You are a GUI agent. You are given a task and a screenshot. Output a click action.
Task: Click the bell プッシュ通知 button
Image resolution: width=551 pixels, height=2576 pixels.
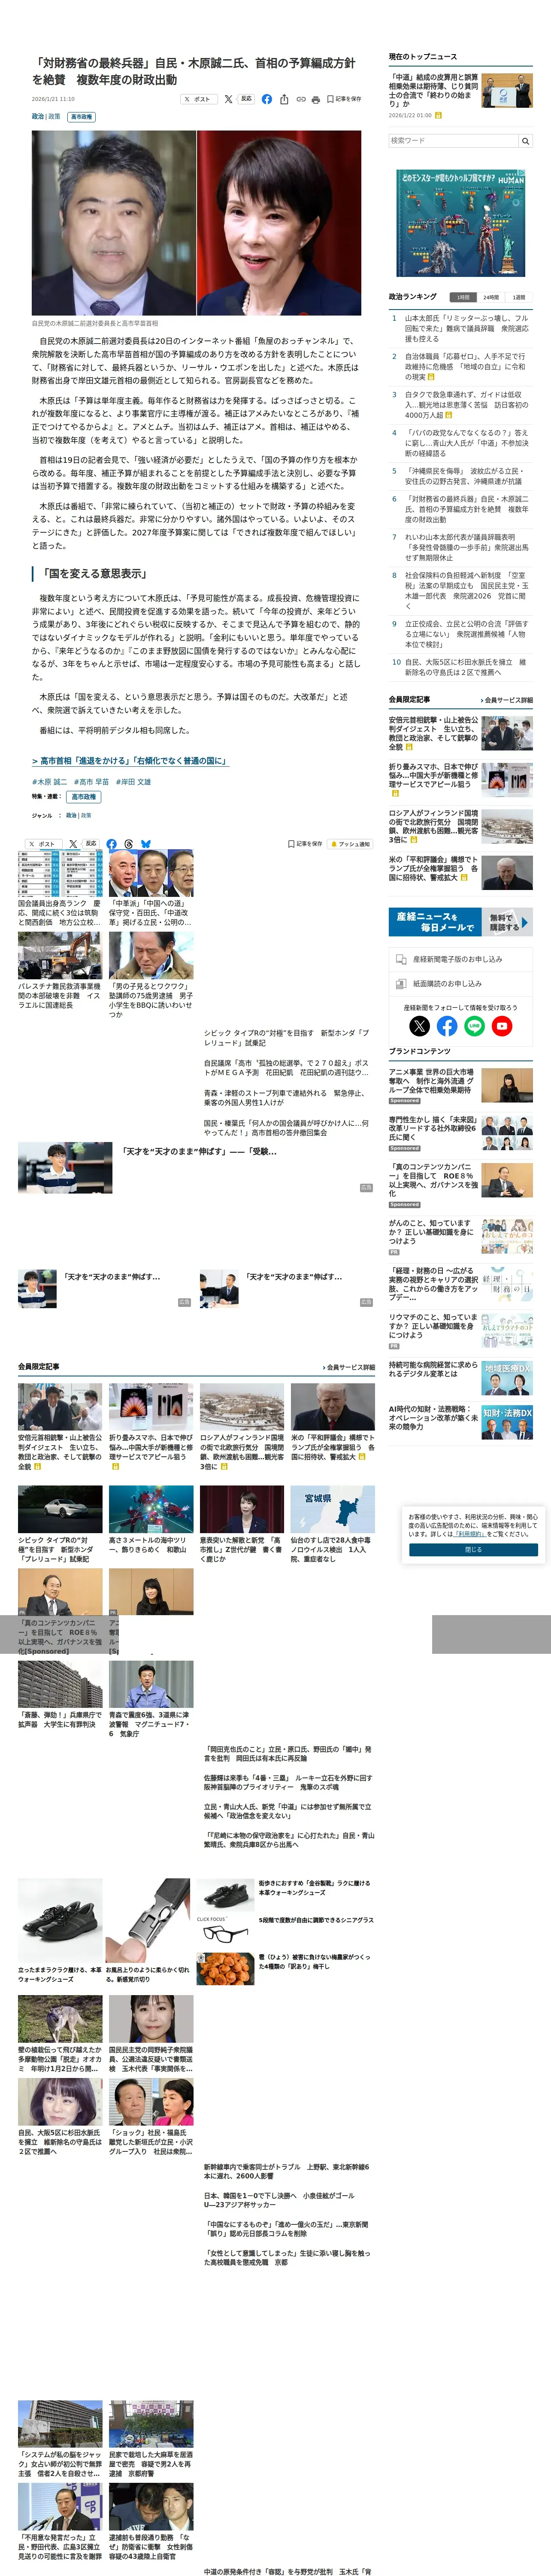click(350, 844)
